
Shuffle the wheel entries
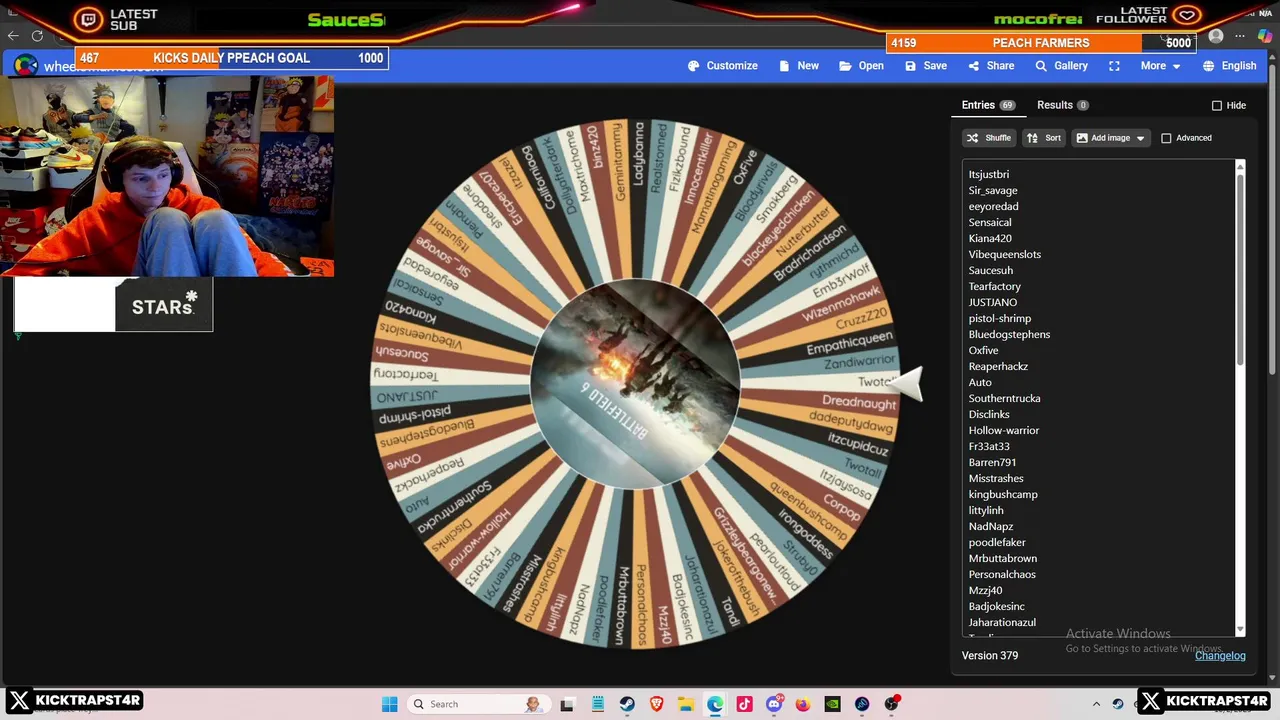pos(988,138)
